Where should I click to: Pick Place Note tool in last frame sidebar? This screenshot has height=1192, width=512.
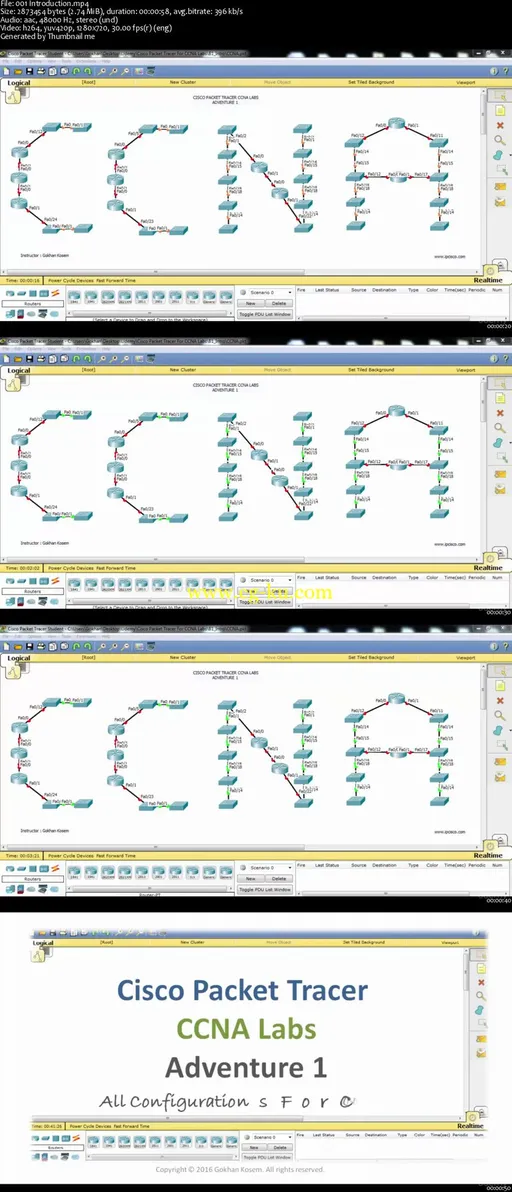[480, 968]
